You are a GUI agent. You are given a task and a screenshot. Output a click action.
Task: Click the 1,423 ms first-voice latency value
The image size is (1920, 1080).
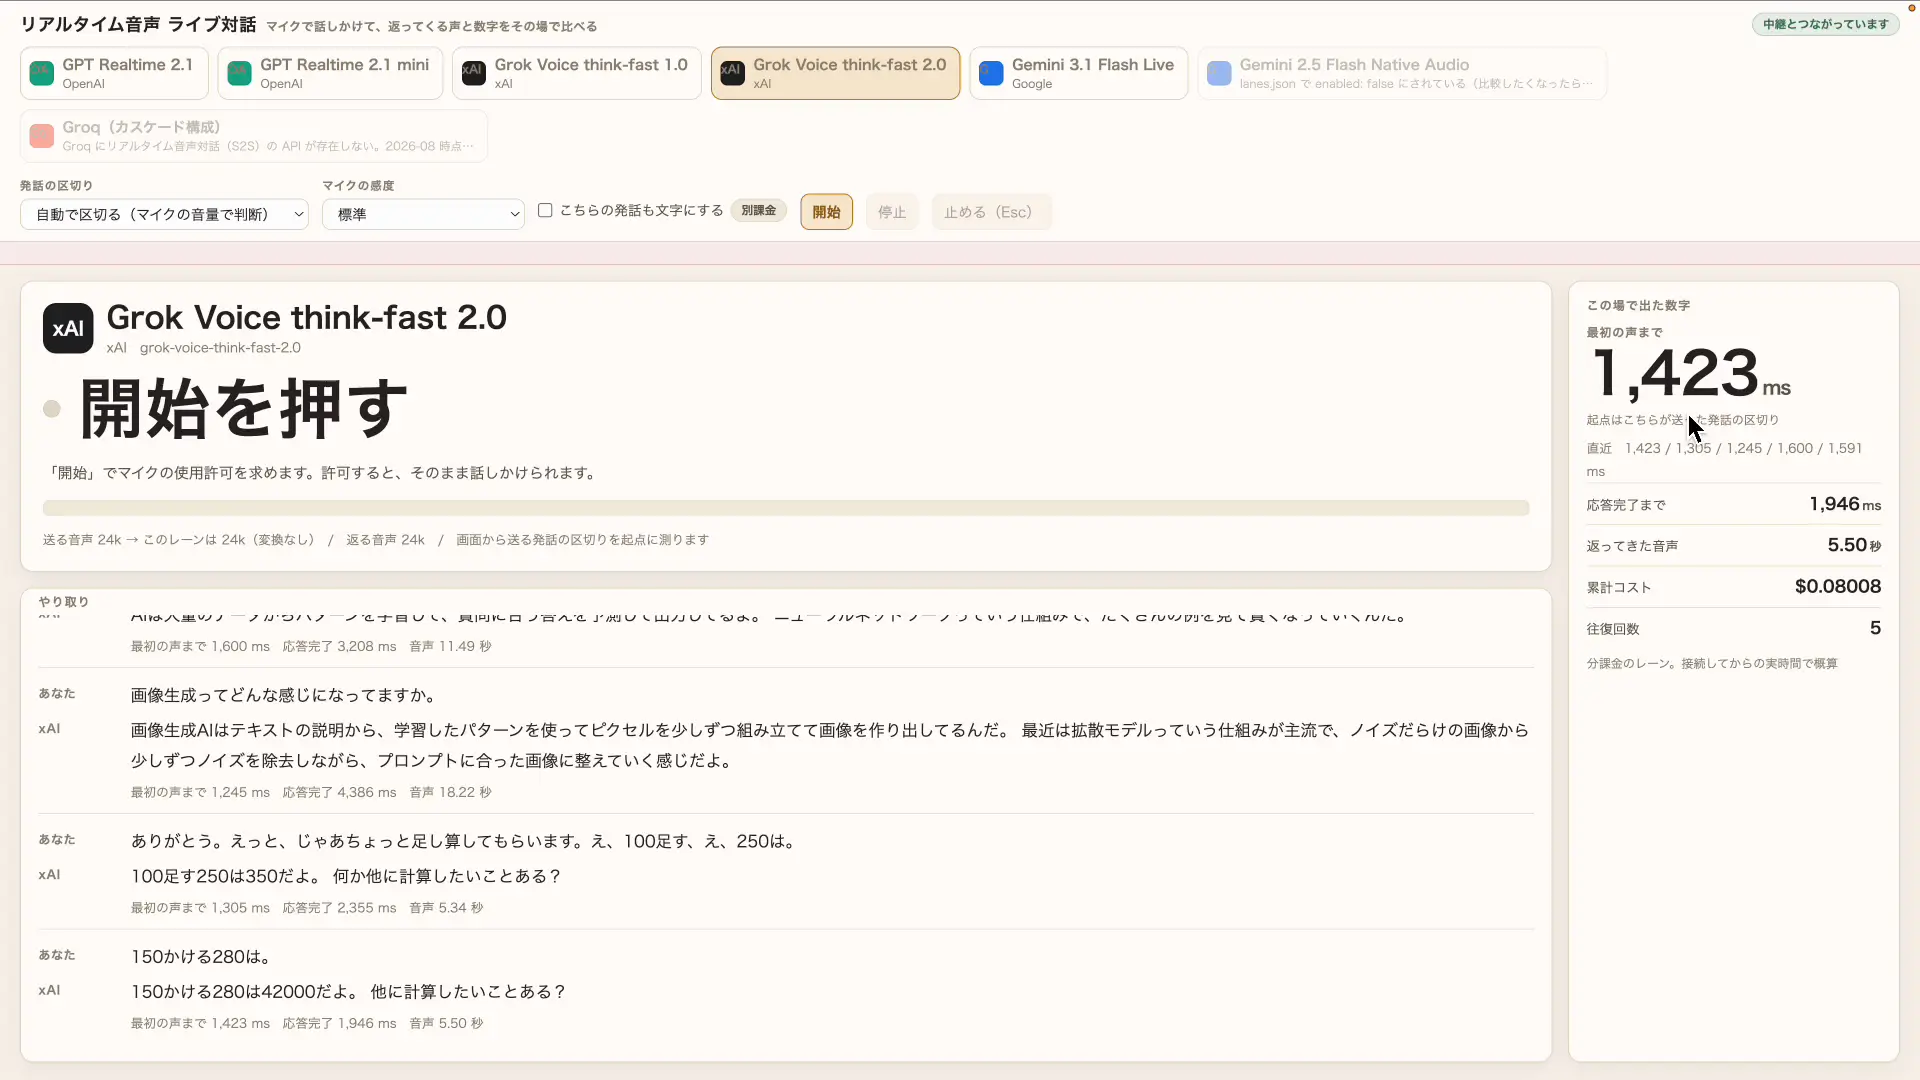click(x=1690, y=374)
